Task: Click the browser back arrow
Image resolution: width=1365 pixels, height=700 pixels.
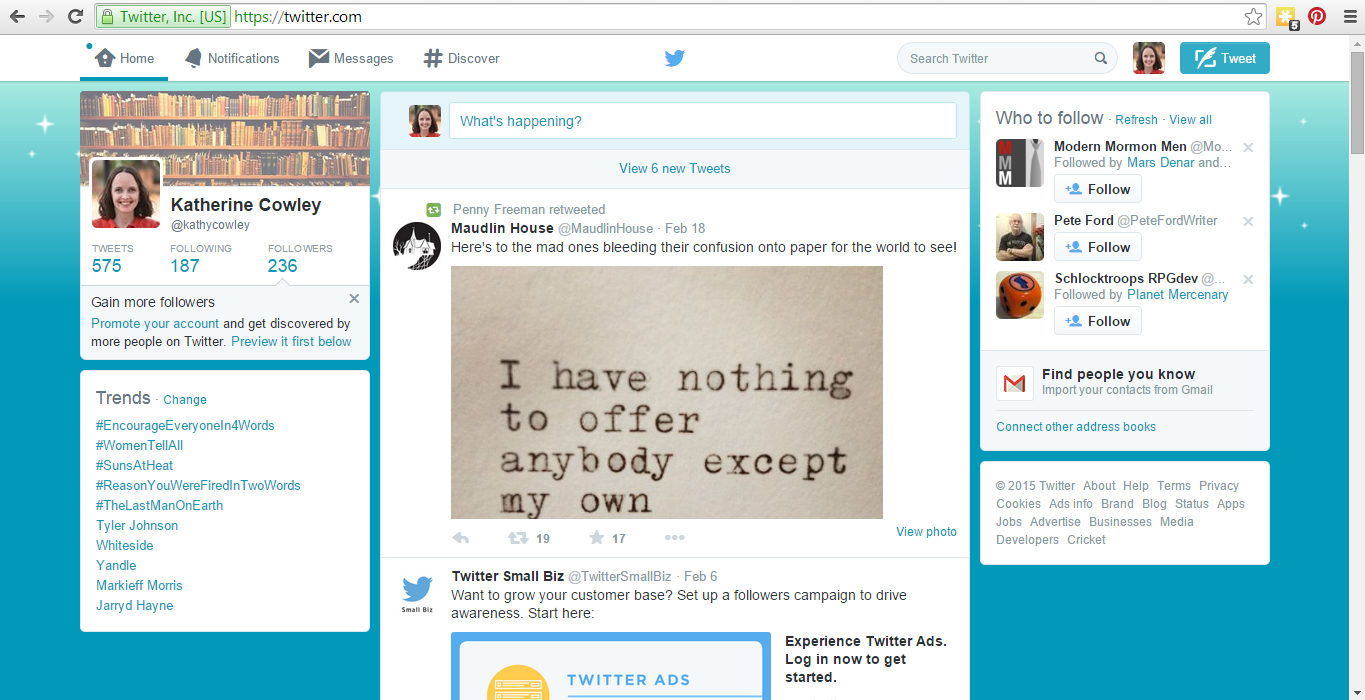Action: tap(17, 16)
